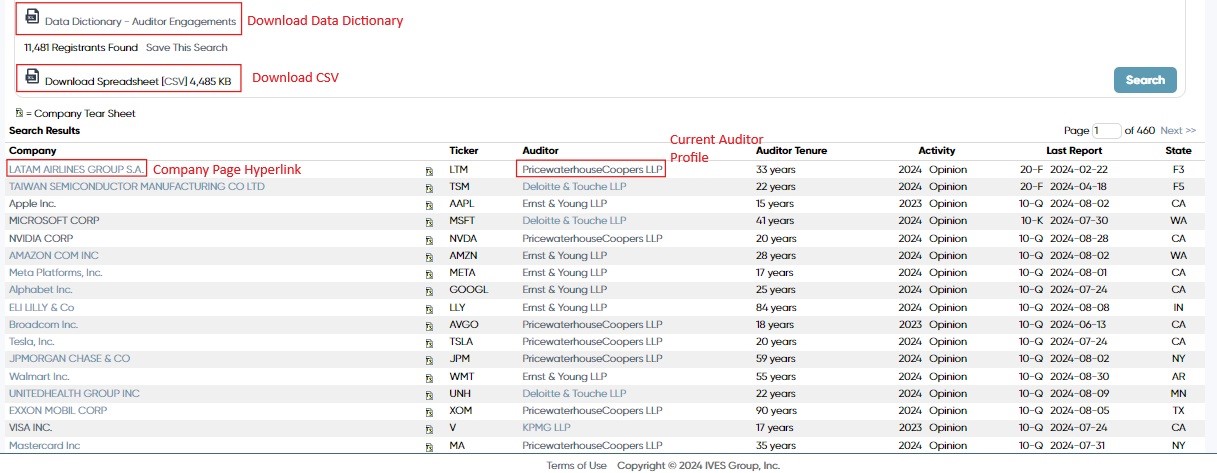Open KPMG LLP auditor link
This screenshot has height=473, width=1217.
[x=547, y=427]
